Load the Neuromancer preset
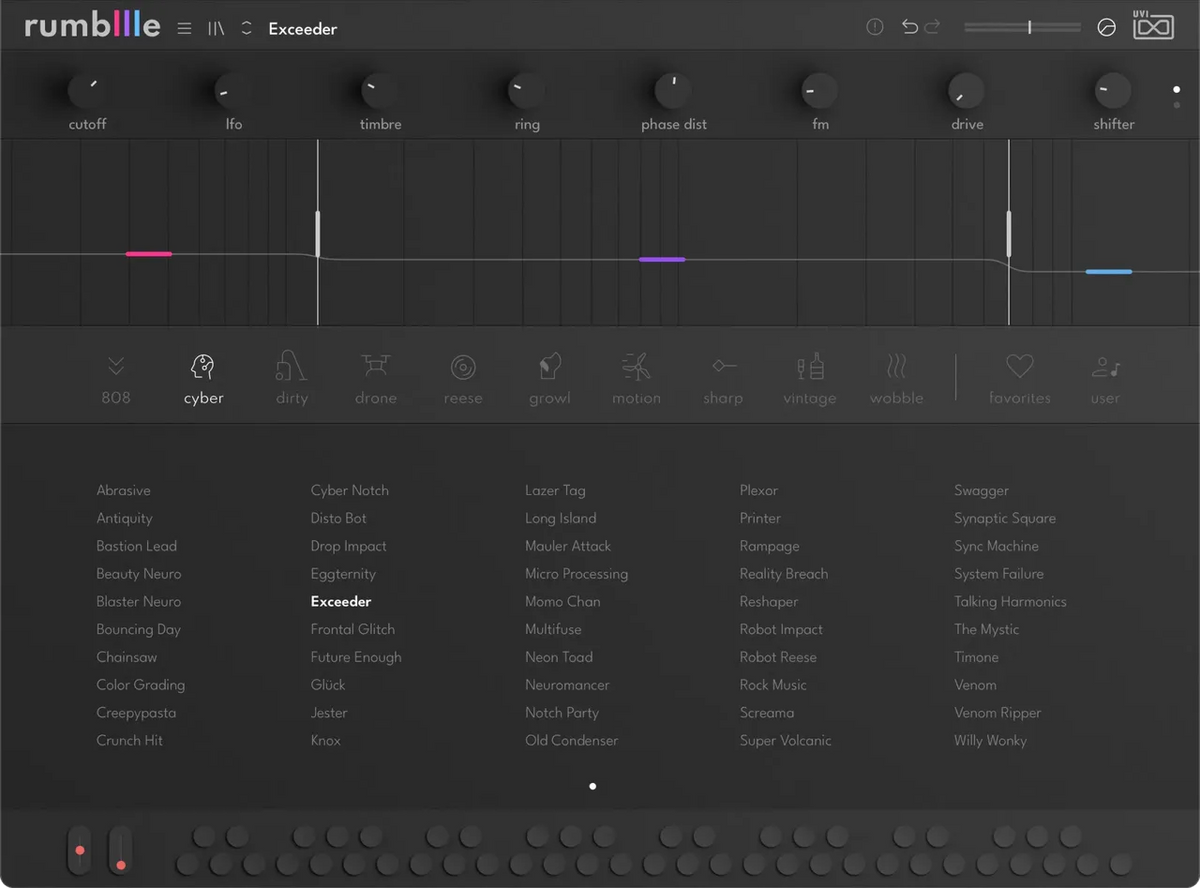1200x888 pixels. [567, 685]
